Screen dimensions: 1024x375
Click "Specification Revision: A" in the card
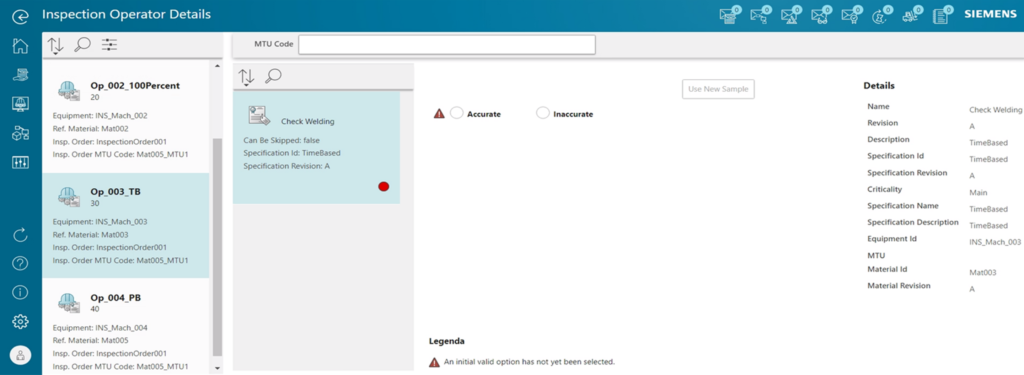click(x=287, y=166)
